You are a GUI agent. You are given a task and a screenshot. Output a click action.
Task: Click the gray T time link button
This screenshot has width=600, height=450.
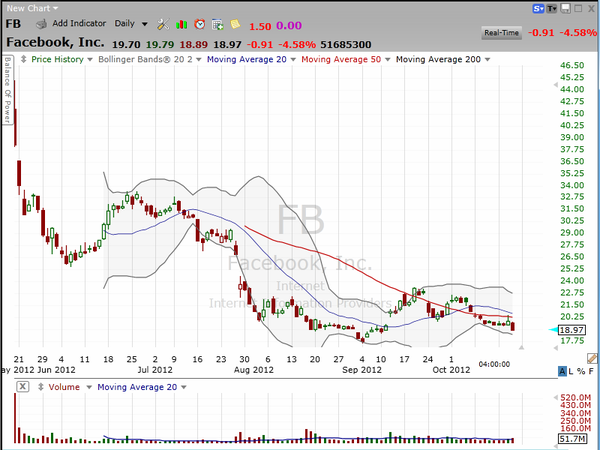552,8
